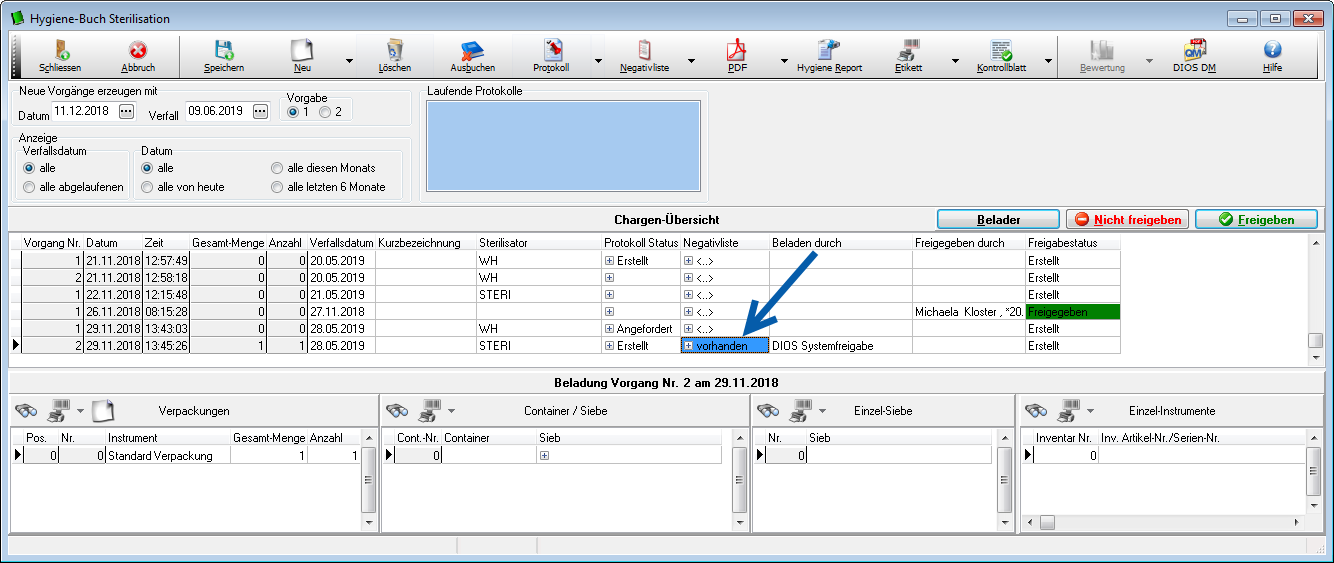Expand Sieb cell plus sign in Container panel
This screenshot has width=1334, height=563.
click(x=544, y=455)
